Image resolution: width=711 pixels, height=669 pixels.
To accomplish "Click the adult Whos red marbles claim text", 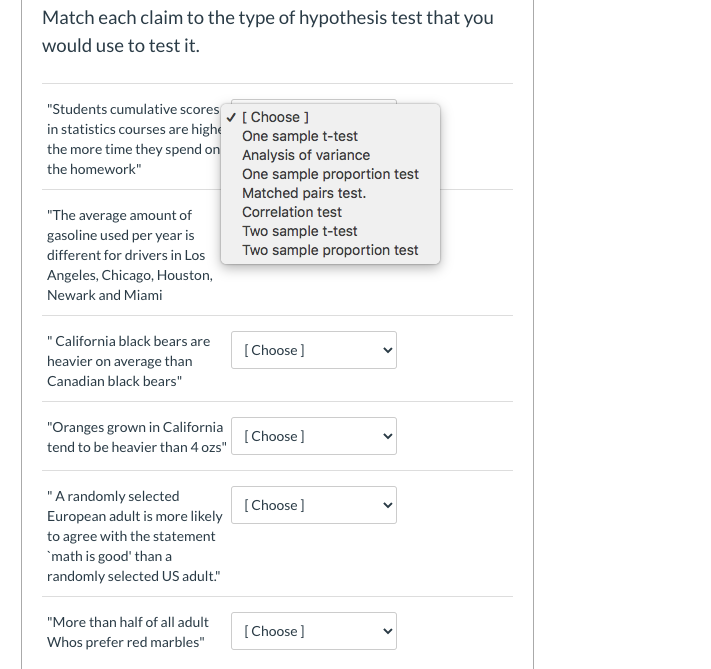I will point(127,632).
